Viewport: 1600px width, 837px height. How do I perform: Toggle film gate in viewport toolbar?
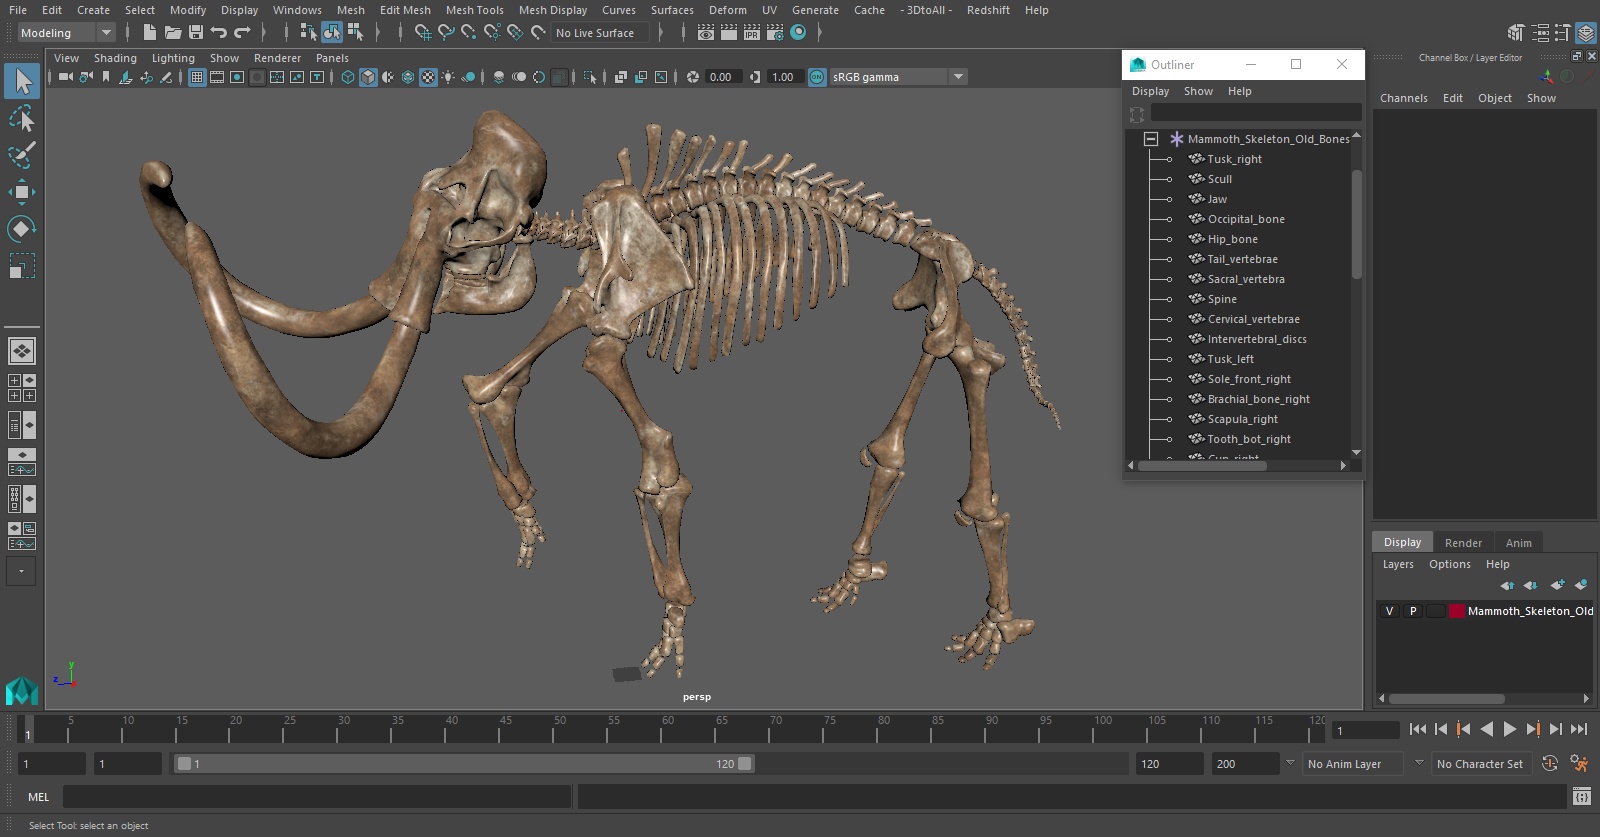coord(217,77)
